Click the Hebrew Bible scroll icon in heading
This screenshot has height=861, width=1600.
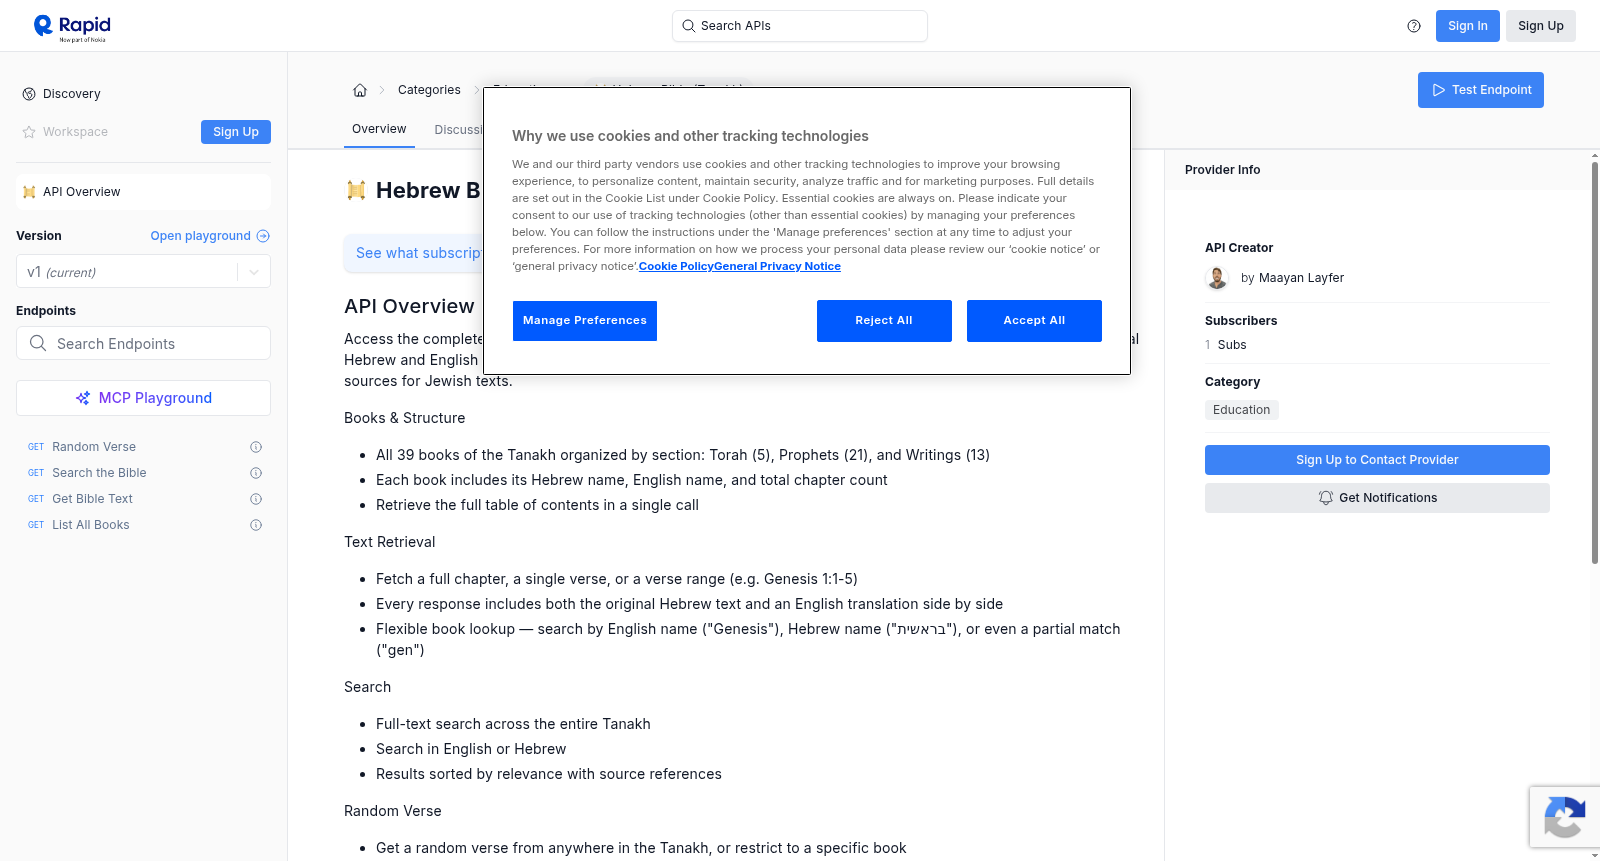356,190
